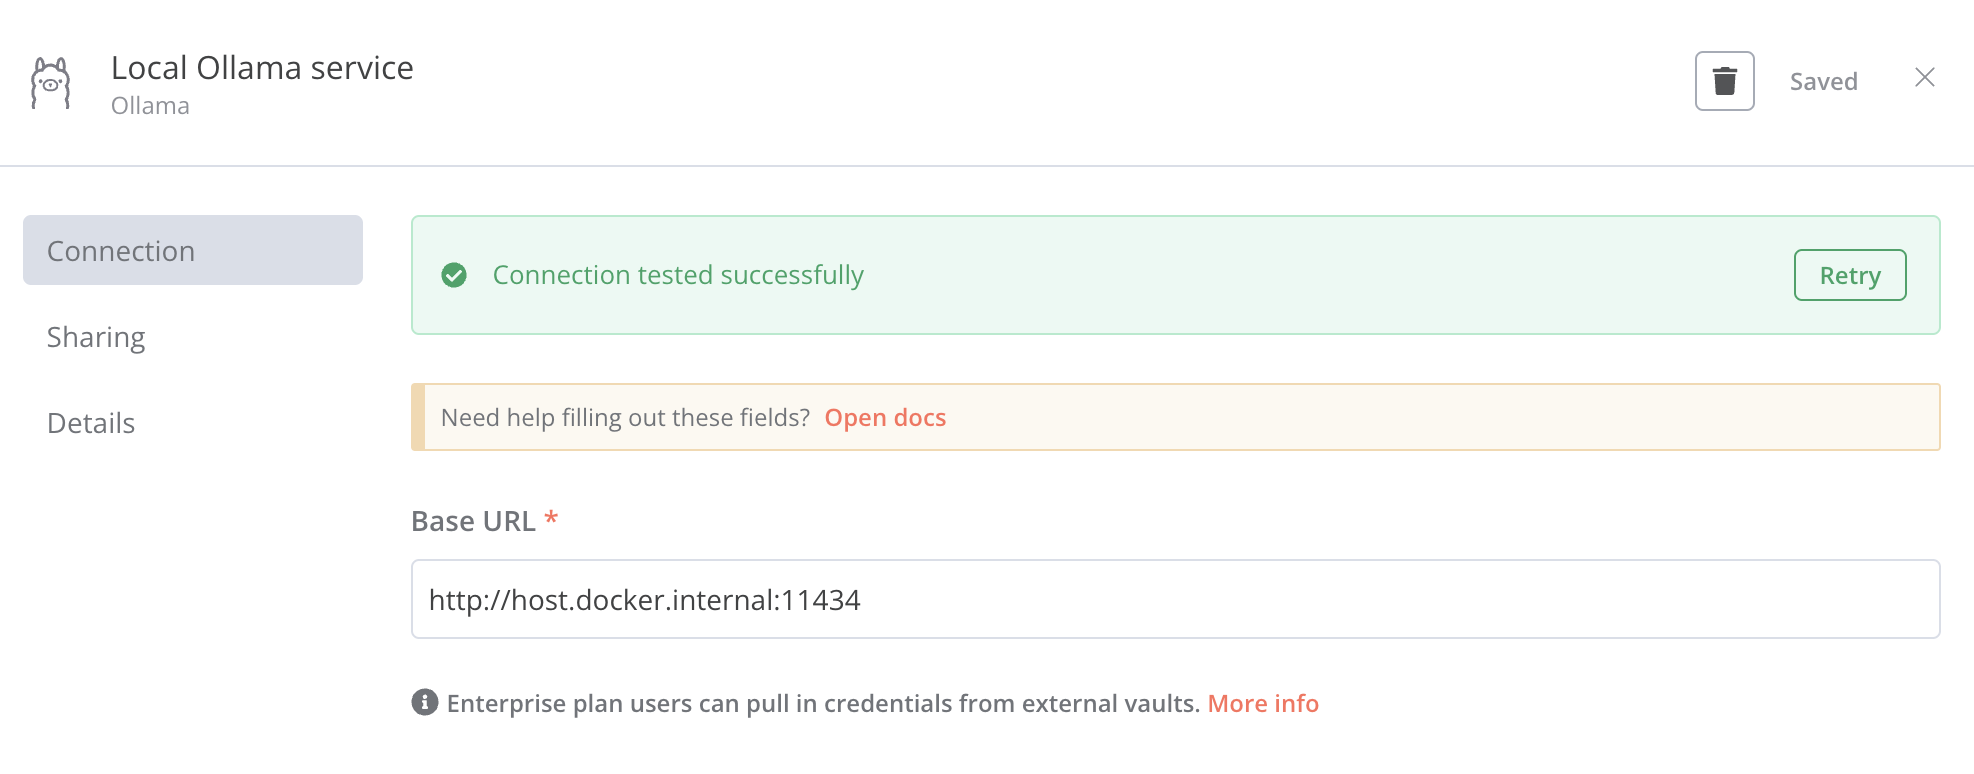Click the info icon beside Enterprise notice
The width and height of the screenshot is (1974, 774).
(x=425, y=703)
